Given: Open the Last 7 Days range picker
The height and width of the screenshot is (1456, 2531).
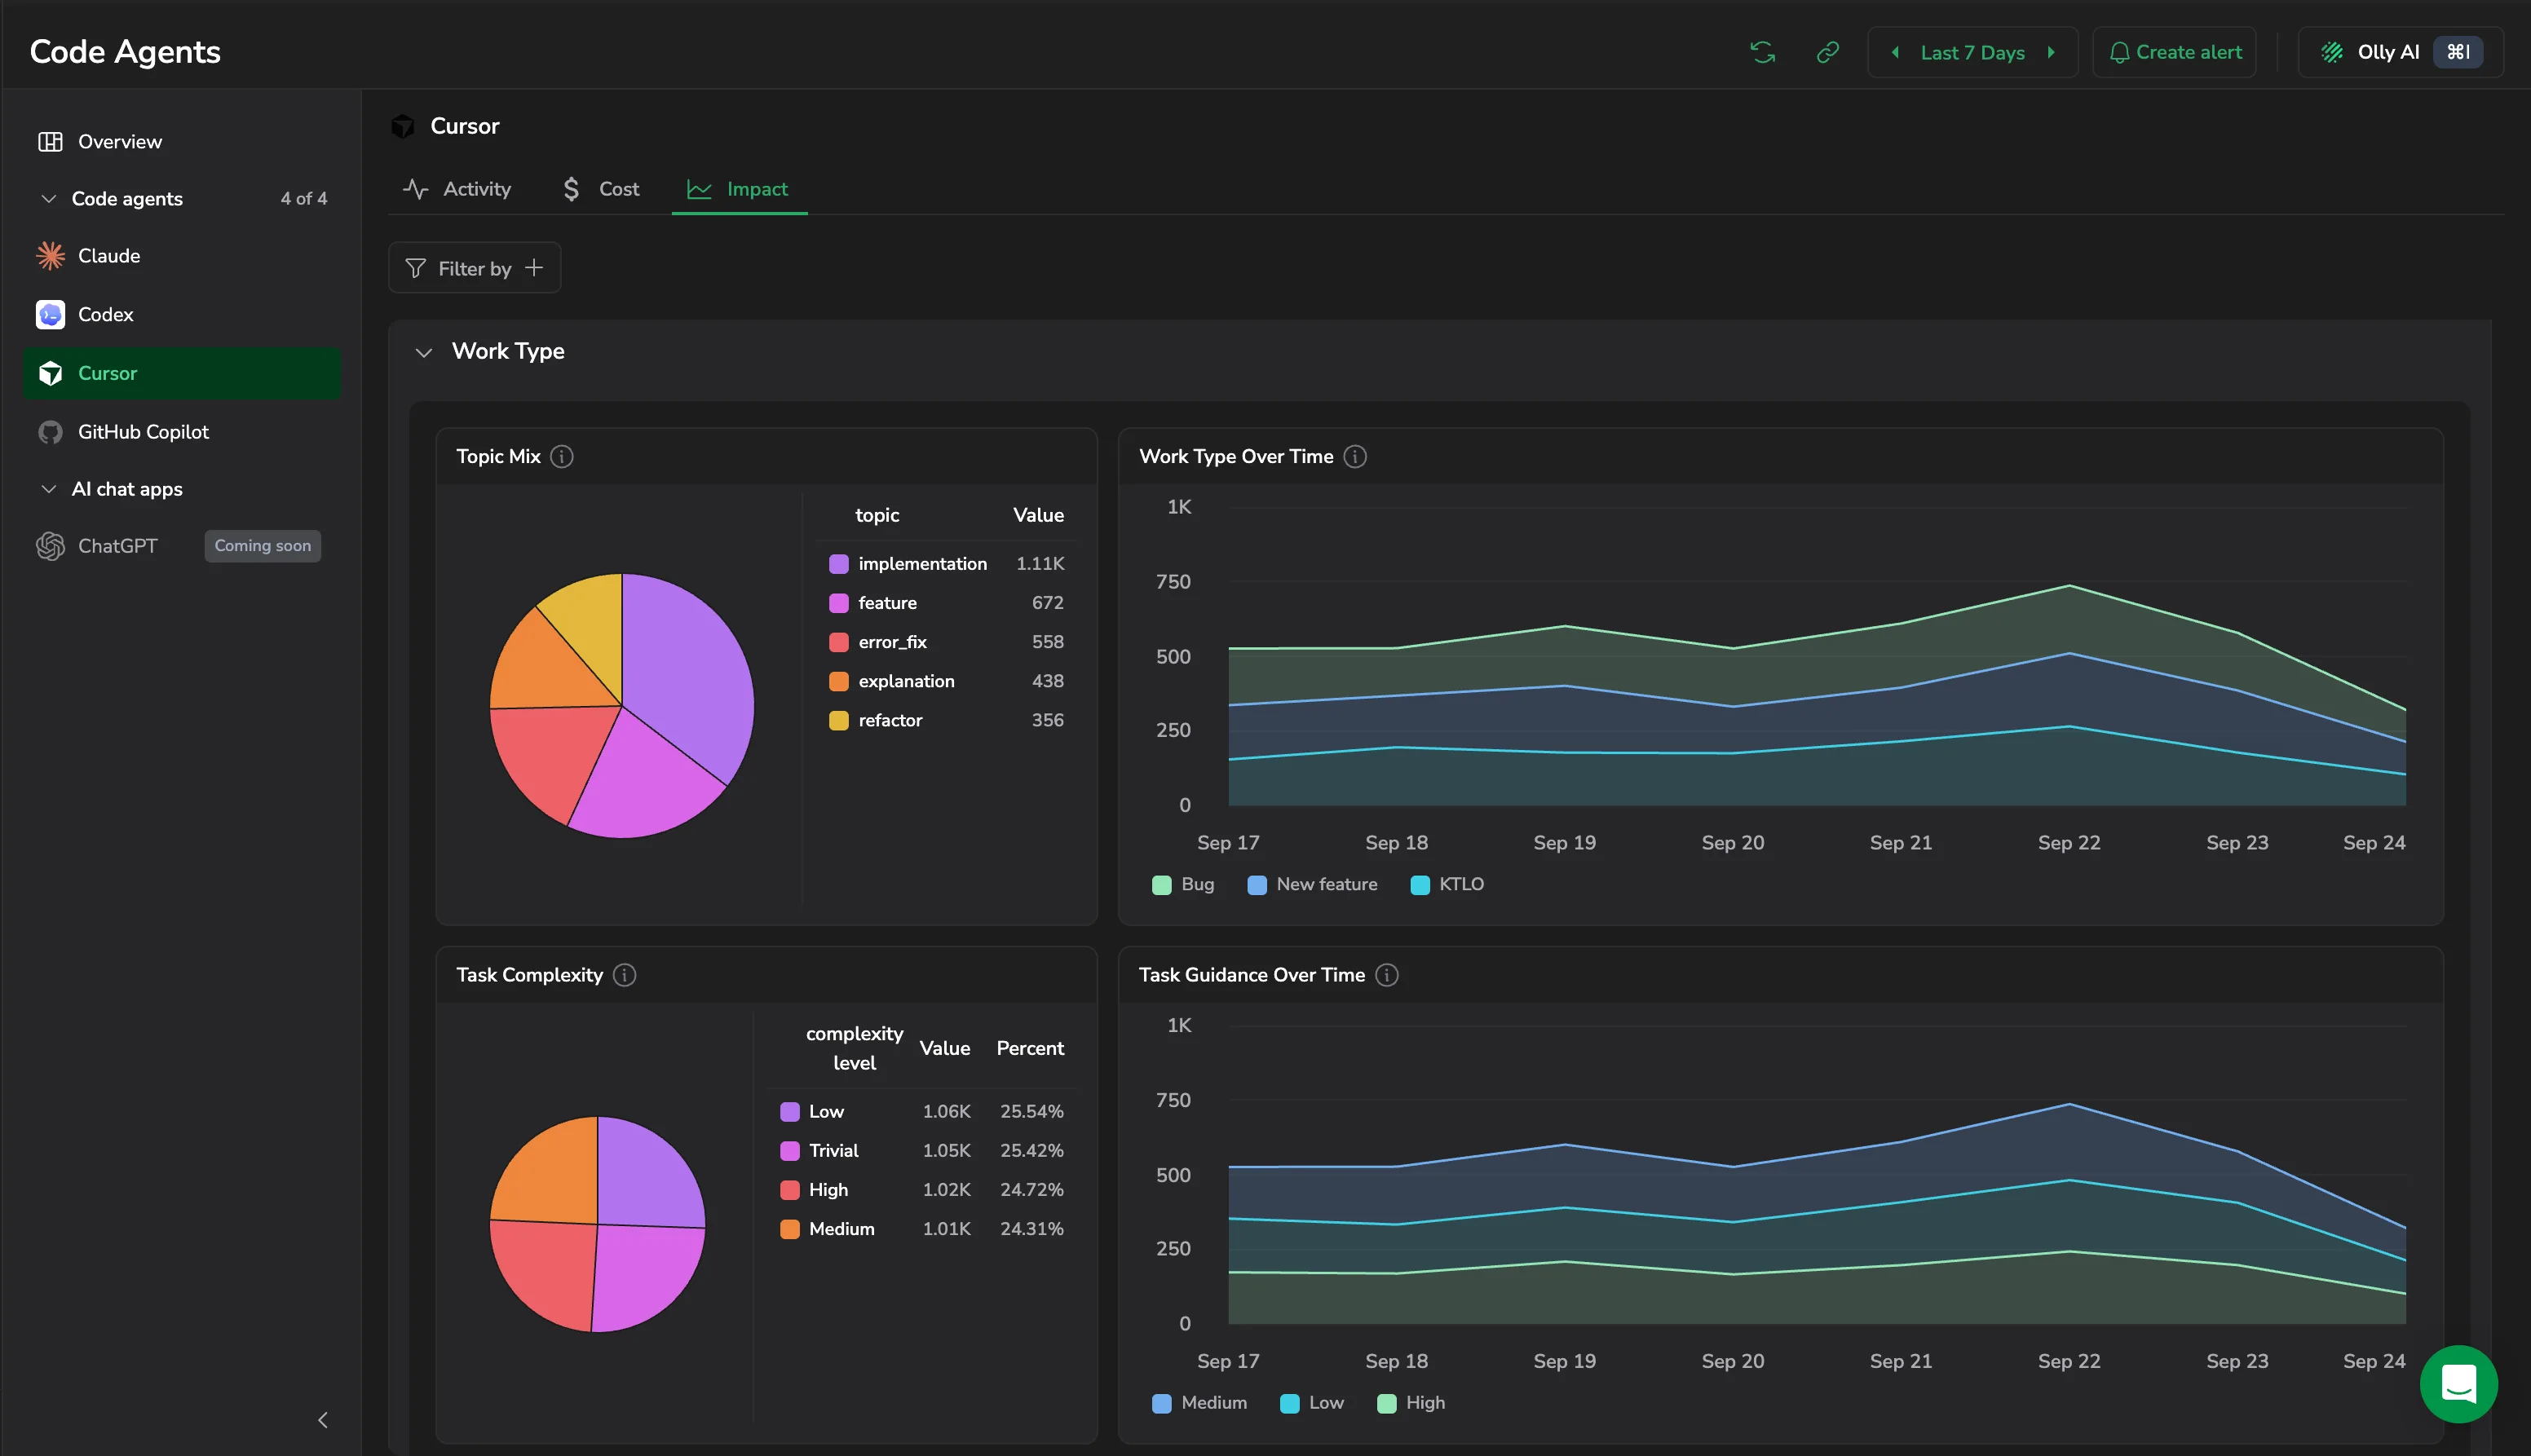Looking at the screenshot, I should (x=1972, y=52).
